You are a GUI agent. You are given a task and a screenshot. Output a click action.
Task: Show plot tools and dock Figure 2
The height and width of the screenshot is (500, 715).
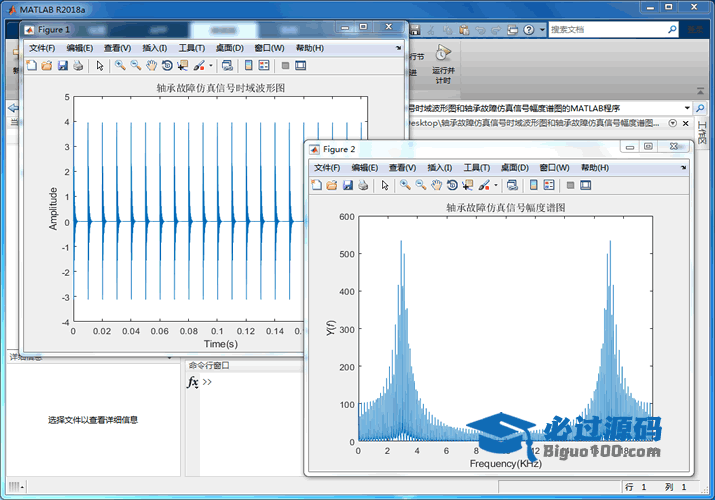point(585,185)
